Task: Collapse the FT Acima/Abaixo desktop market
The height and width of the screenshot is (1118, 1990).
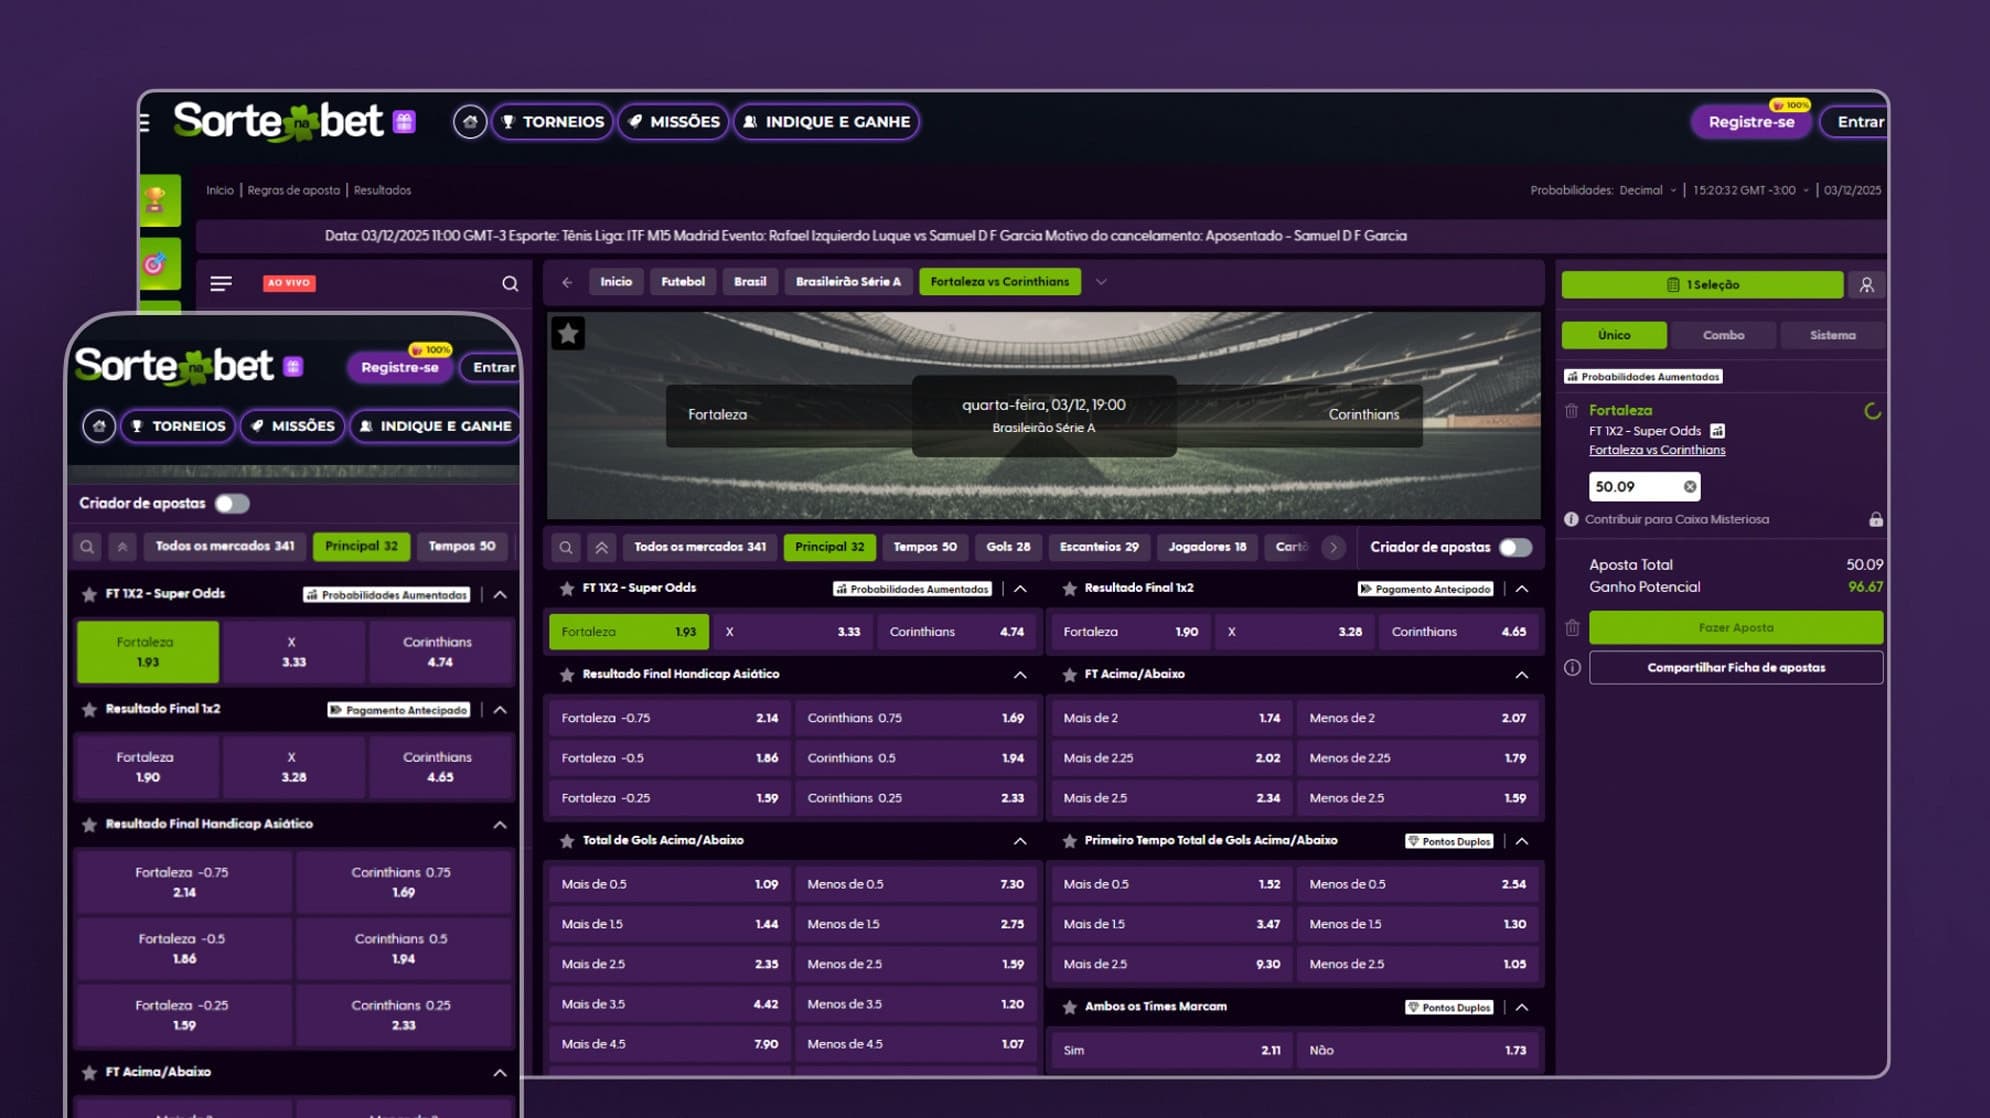Action: (x=1521, y=675)
